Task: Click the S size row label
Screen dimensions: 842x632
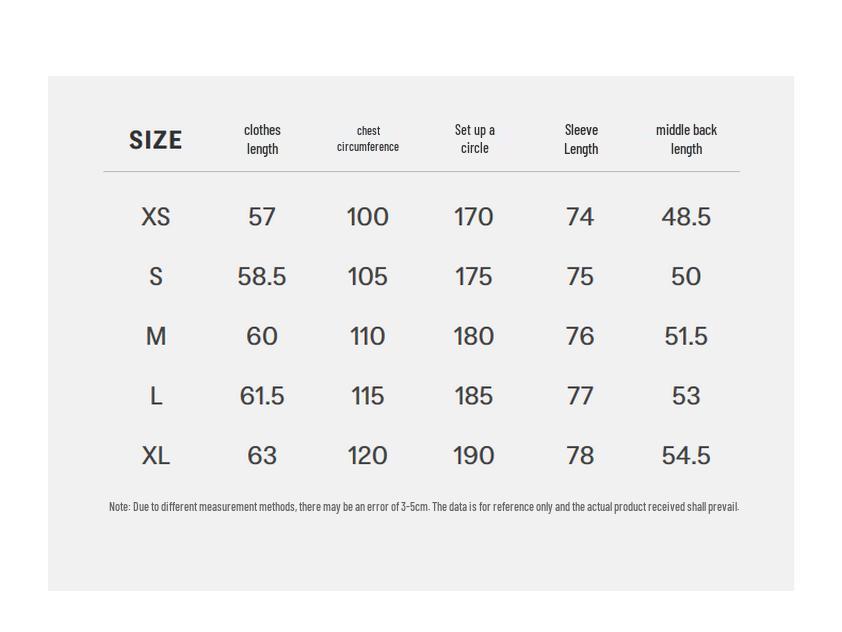Action: (156, 277)
